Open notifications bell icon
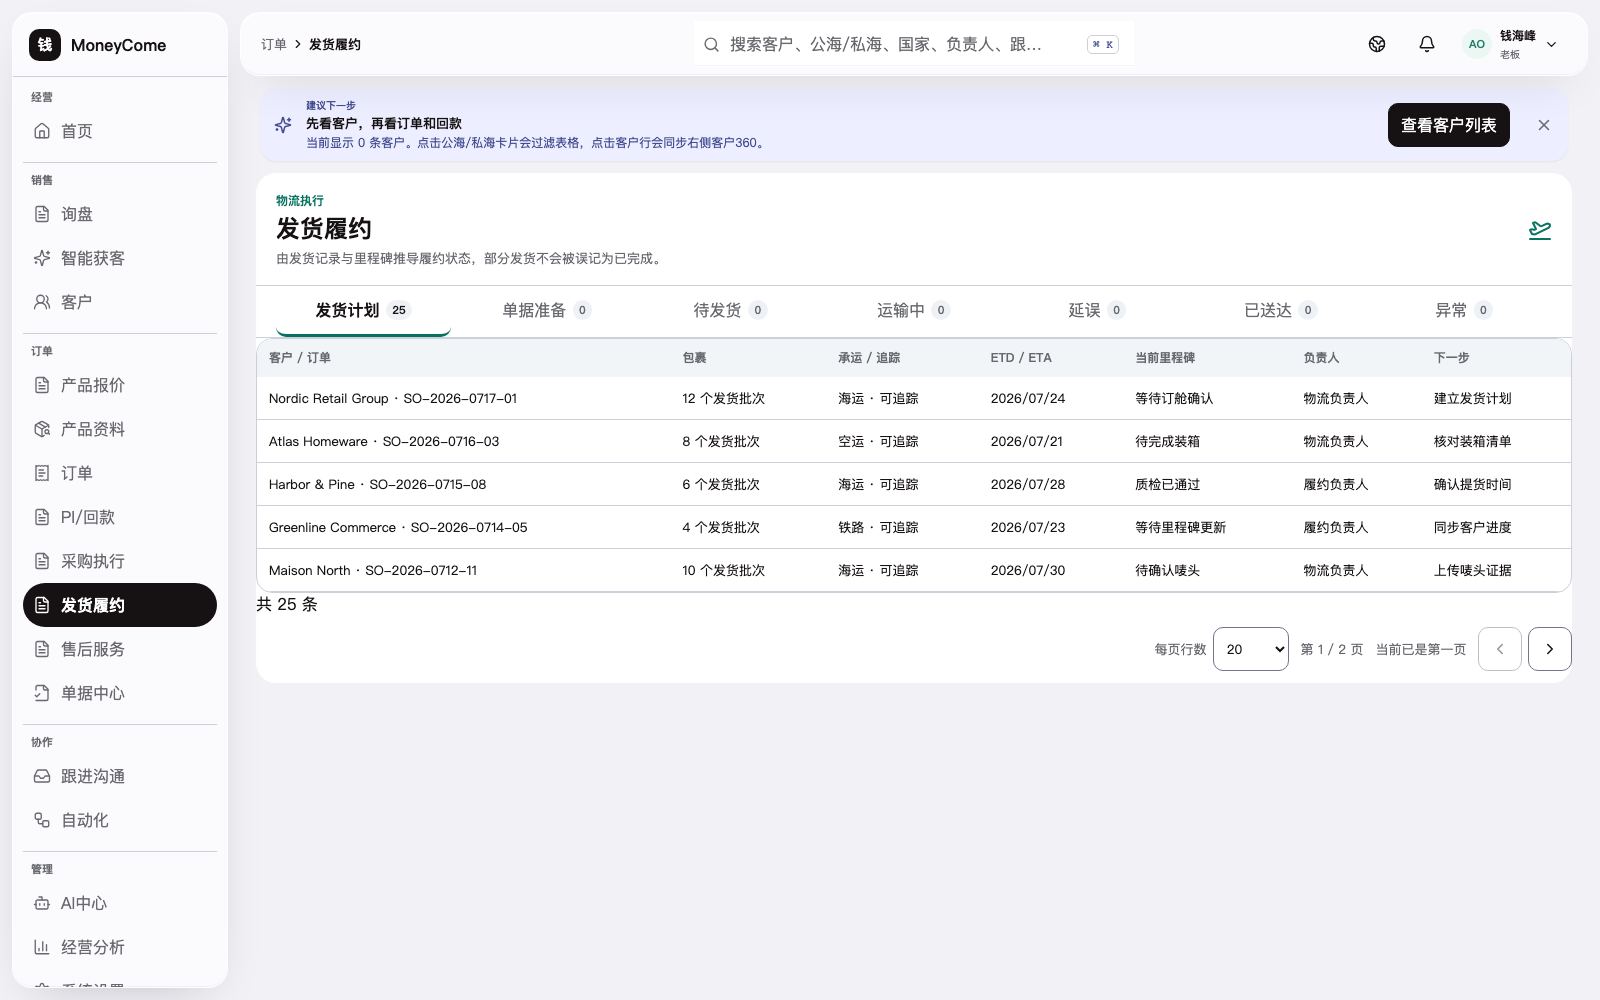This screenshot has height=1000, width=1600. [1427, 44]
